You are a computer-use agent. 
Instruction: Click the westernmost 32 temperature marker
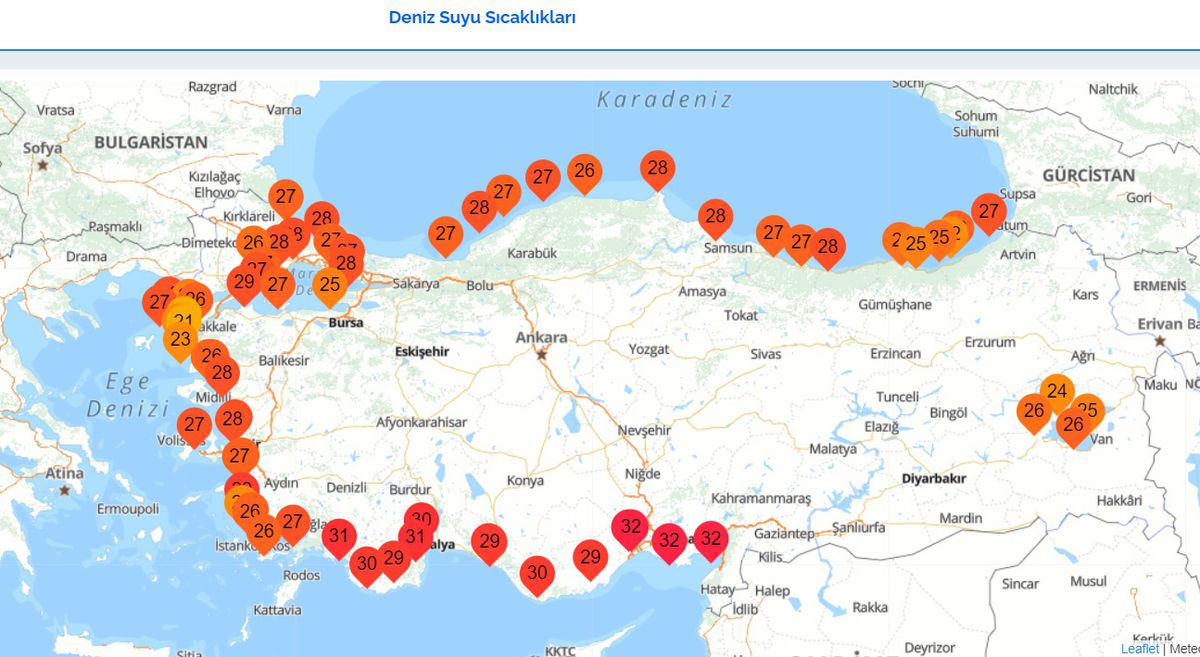(630, 527)
